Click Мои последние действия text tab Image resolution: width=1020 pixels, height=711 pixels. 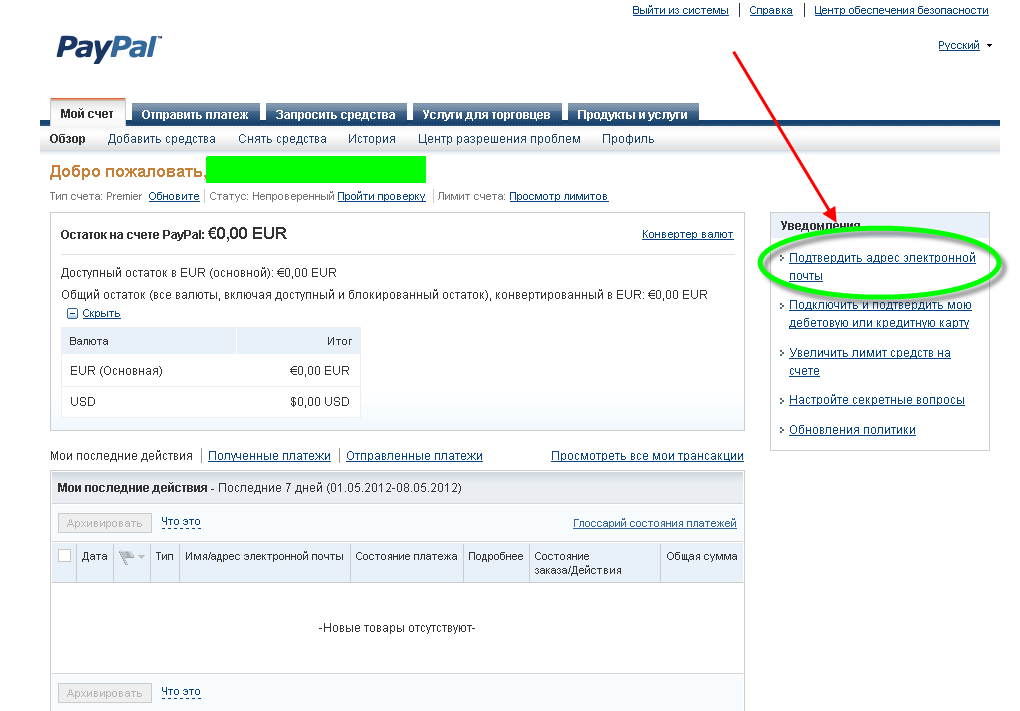click(122, 456)
